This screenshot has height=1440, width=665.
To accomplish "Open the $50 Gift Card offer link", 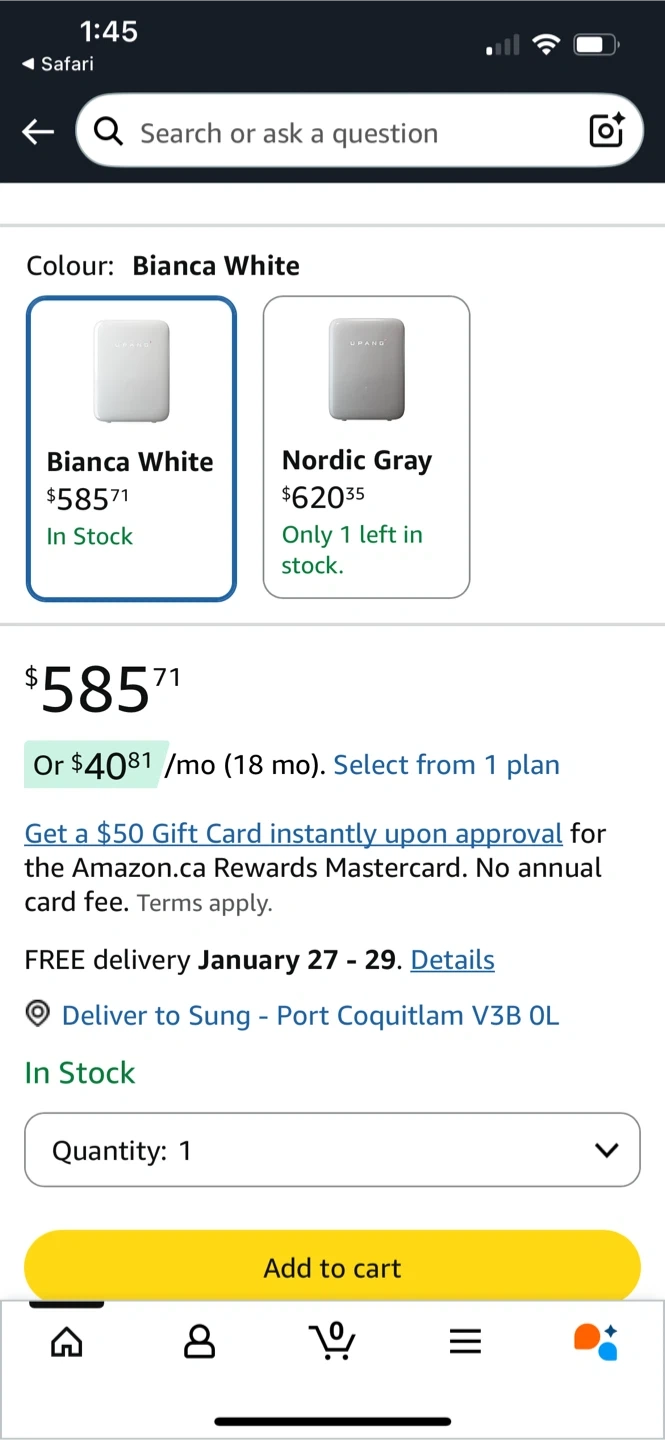I will 293,834.
